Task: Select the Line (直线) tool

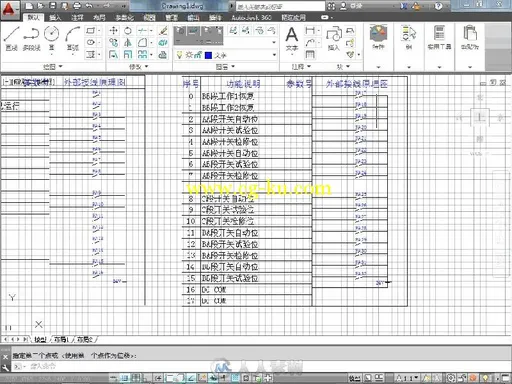Action: pyautogui.click(x=11, y=39)
